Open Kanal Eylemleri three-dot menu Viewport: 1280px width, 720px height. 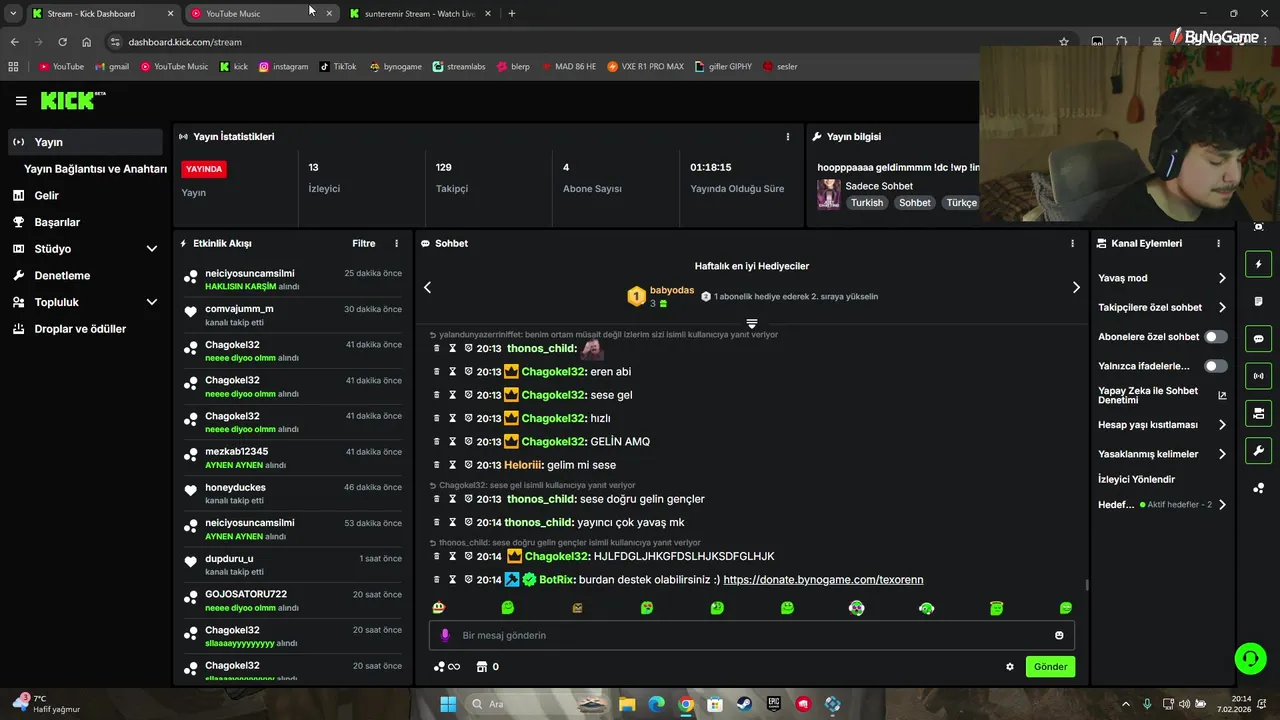coord(1218,243)
